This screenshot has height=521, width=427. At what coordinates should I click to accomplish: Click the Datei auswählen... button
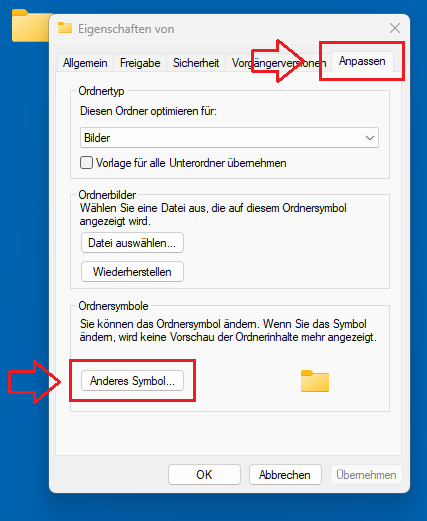pyautogui.click(x=132, y=243)
